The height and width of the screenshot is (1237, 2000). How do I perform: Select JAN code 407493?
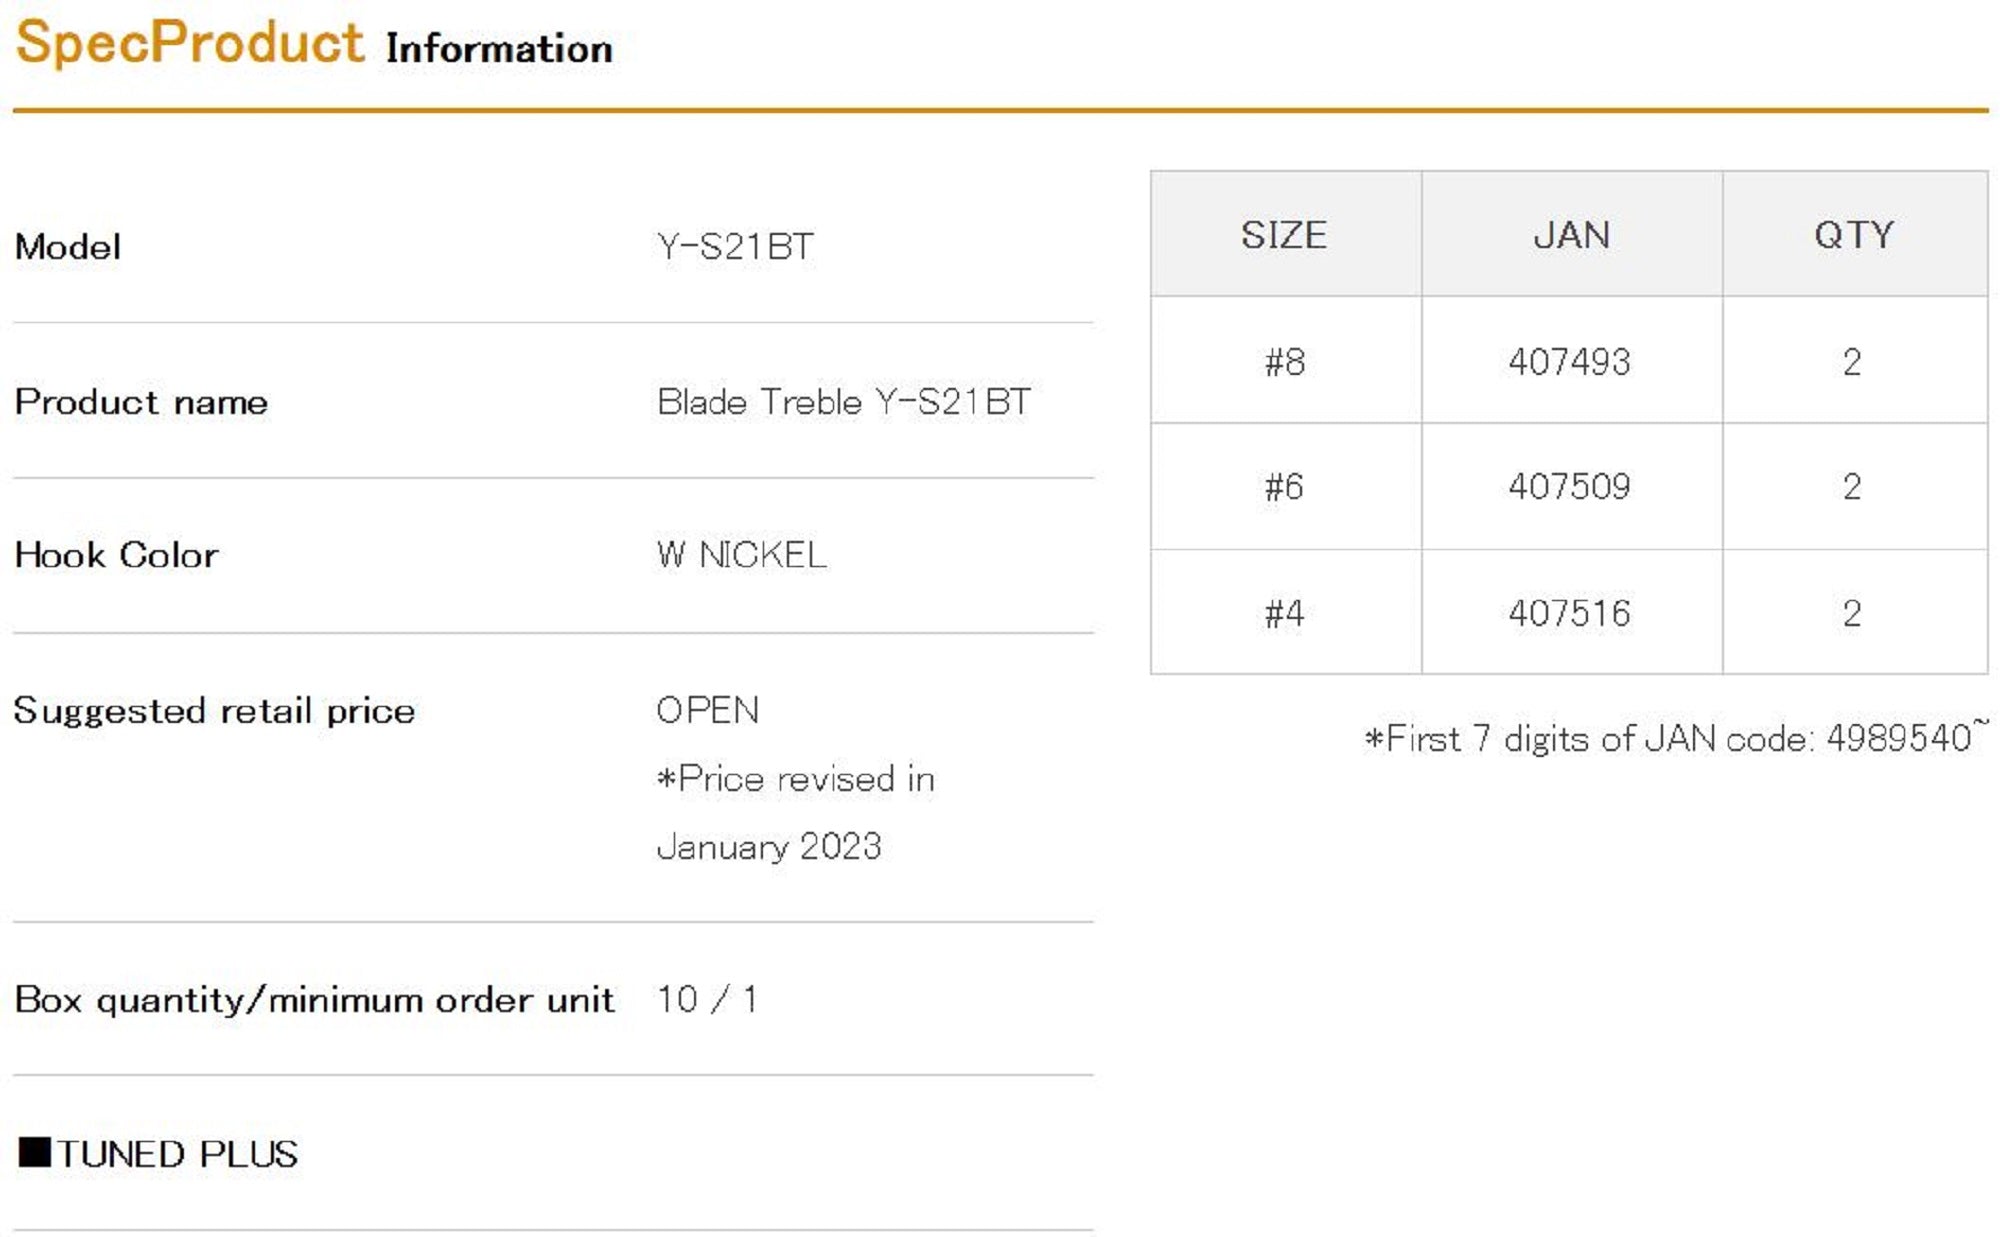[1569, 361]
